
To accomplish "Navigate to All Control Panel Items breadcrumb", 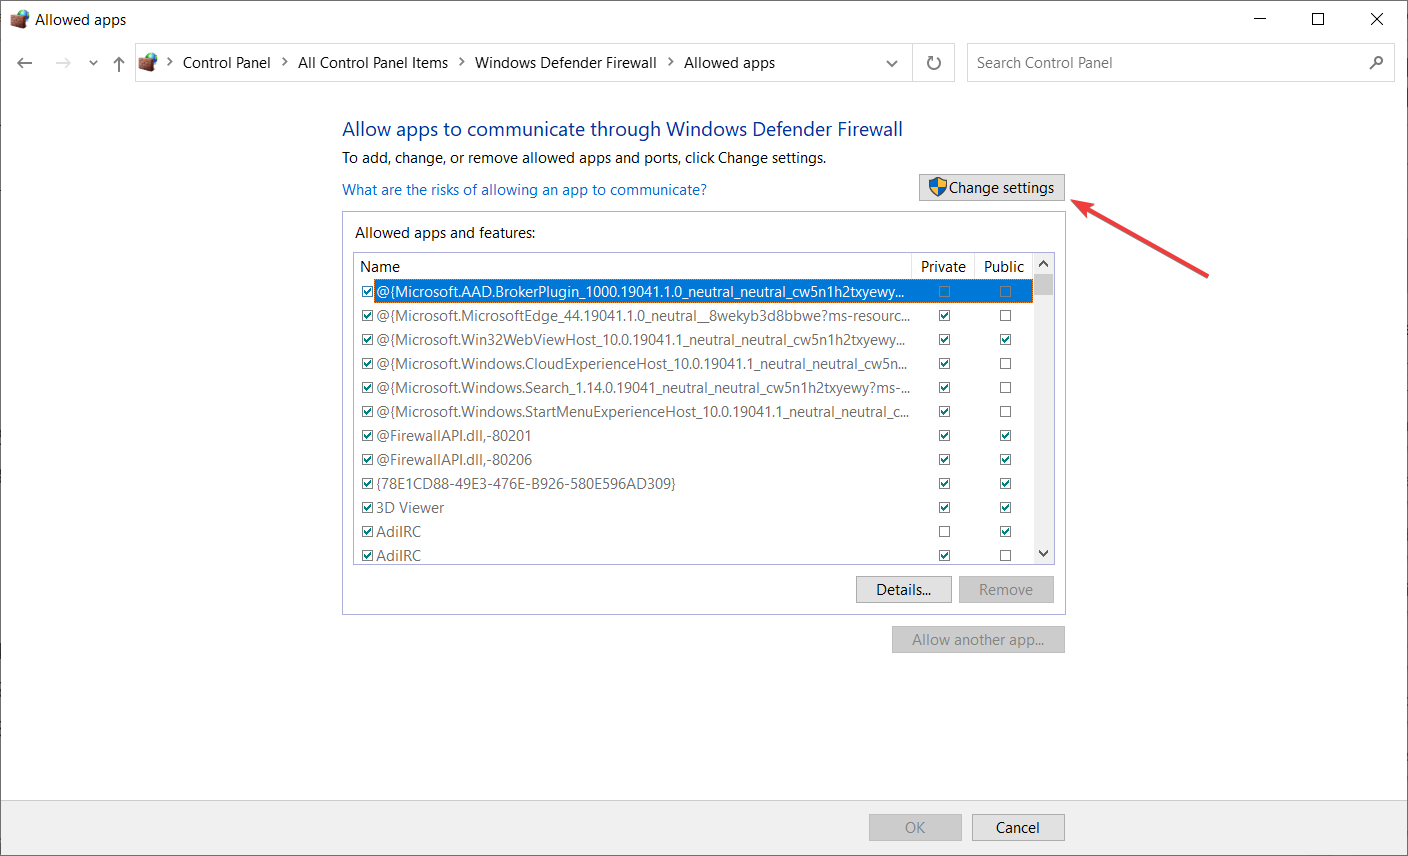I will 373,62.
